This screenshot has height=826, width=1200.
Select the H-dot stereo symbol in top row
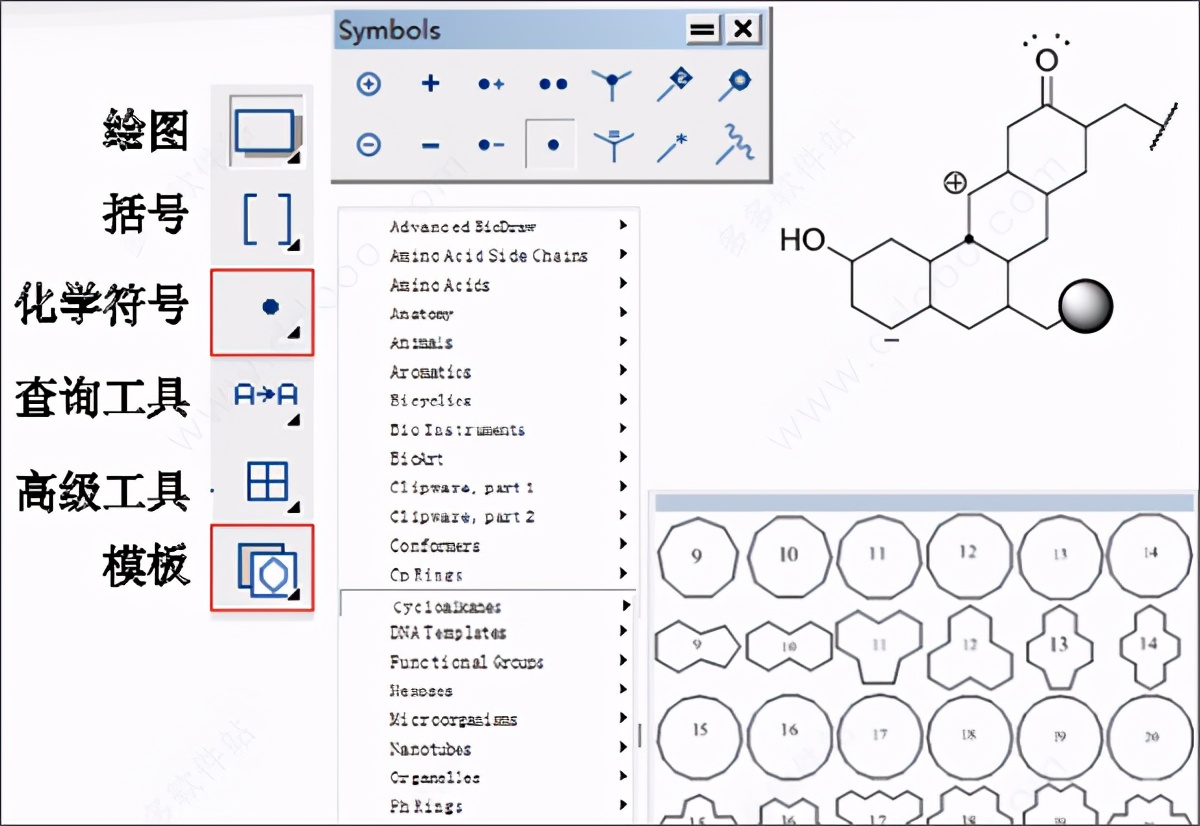coord(611,85)
